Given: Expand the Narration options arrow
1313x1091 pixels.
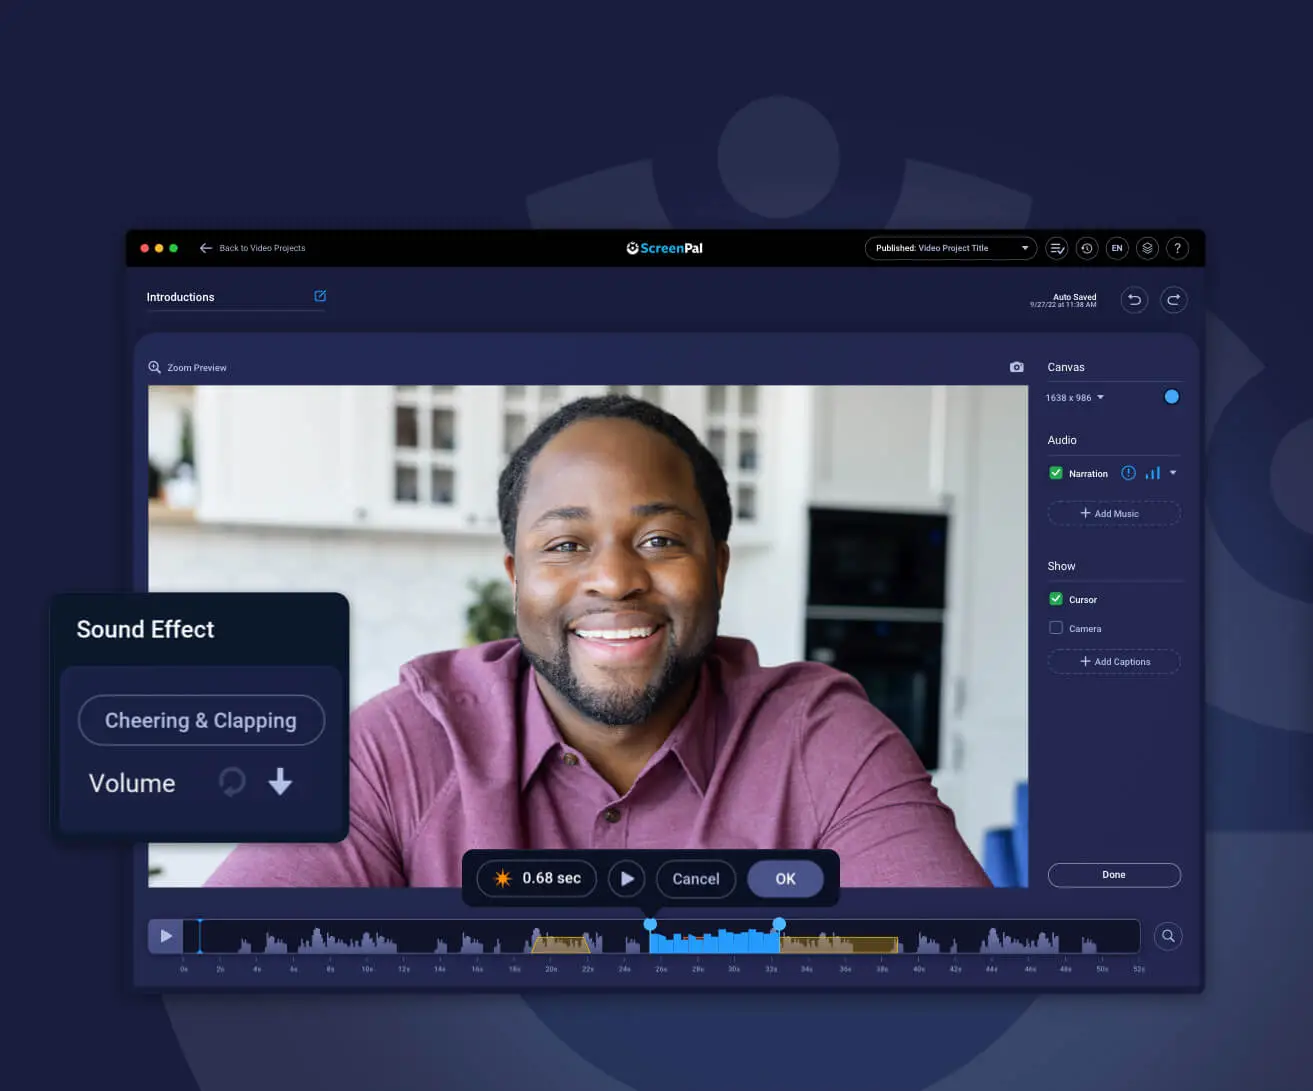Looking at the screenshot, I should click(1173, 473).
